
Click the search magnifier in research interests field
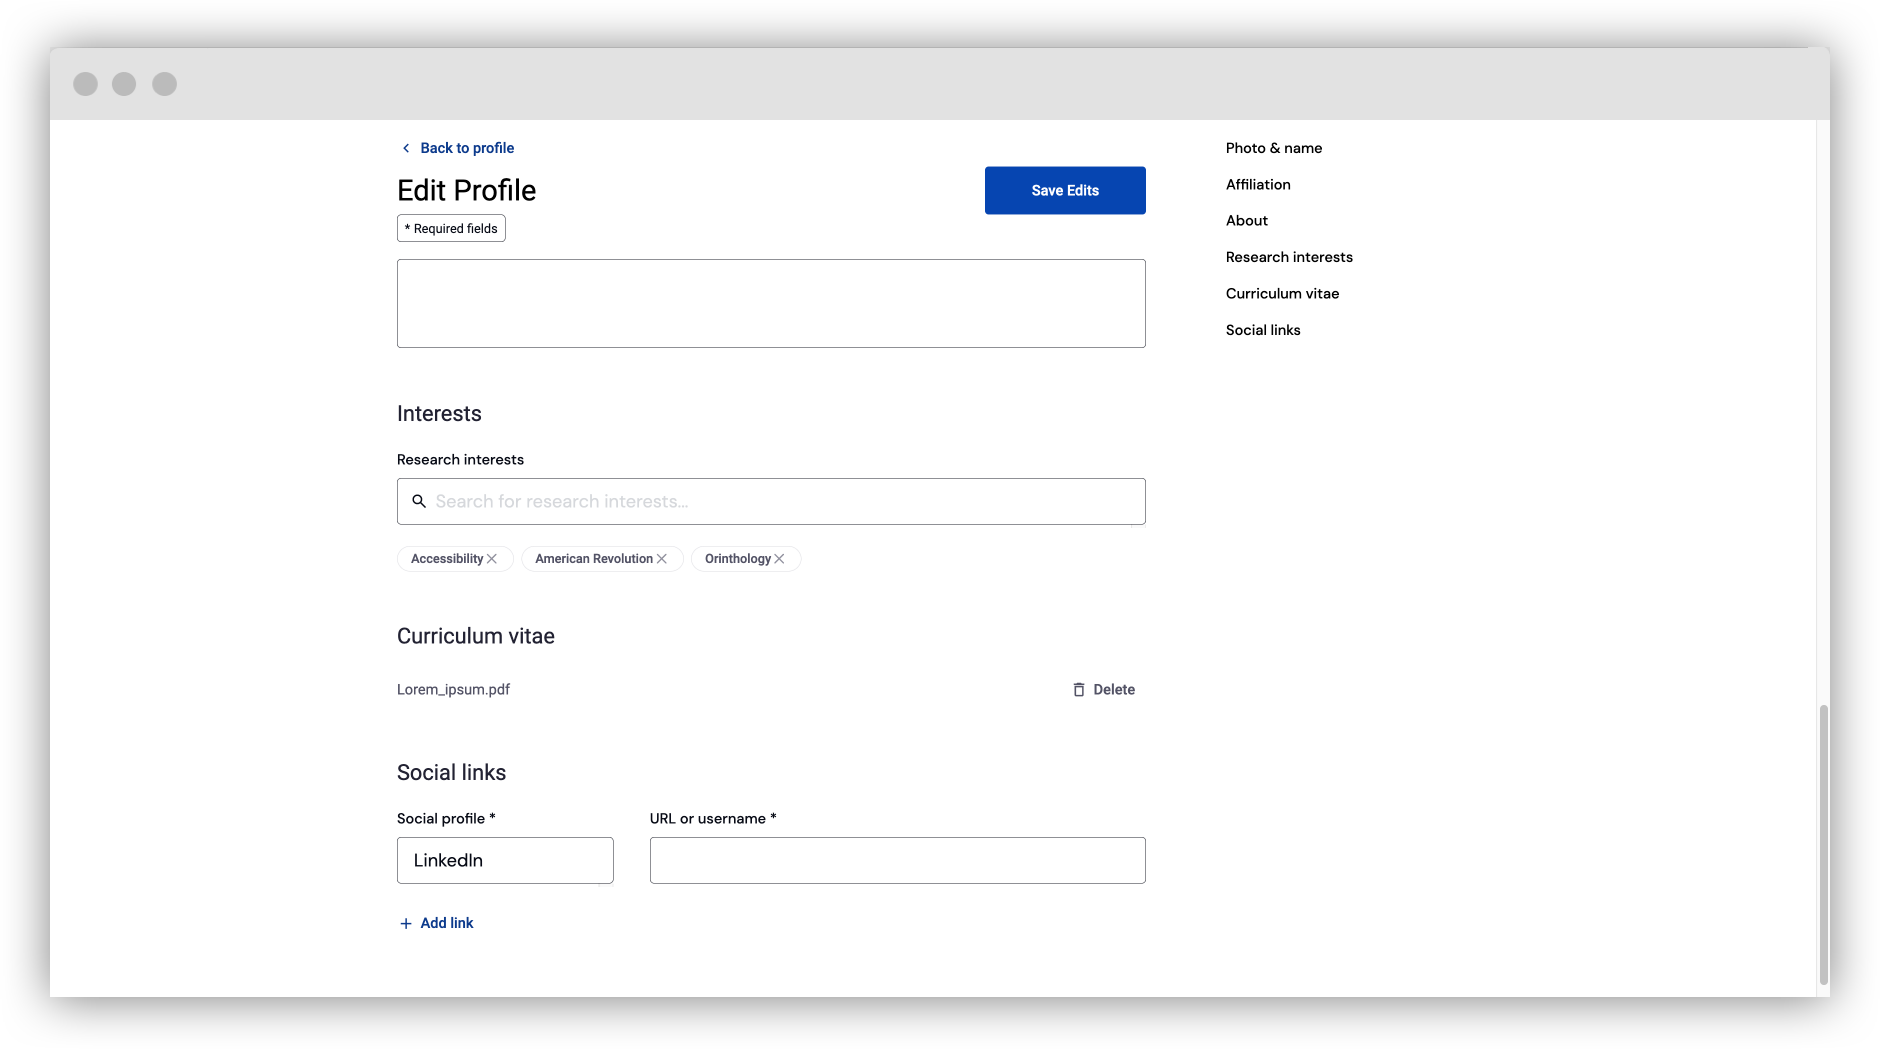pyautogui.click(x=419, y=501)
